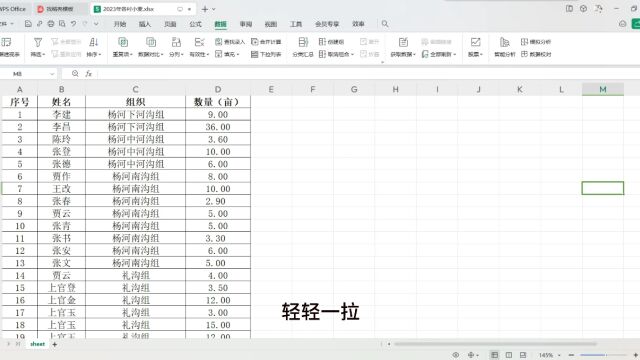Switch to the xlsx workbook document tab
Viewport: 640px width, 360px height.
(143, 9)
